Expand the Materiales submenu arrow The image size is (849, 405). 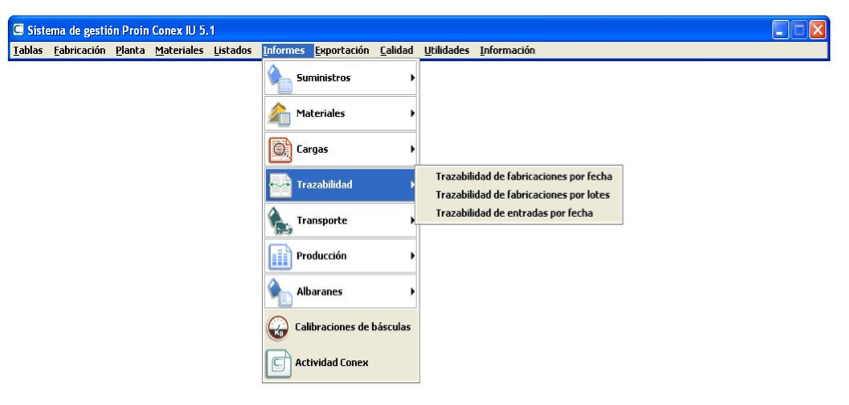(x=413, y=114)
